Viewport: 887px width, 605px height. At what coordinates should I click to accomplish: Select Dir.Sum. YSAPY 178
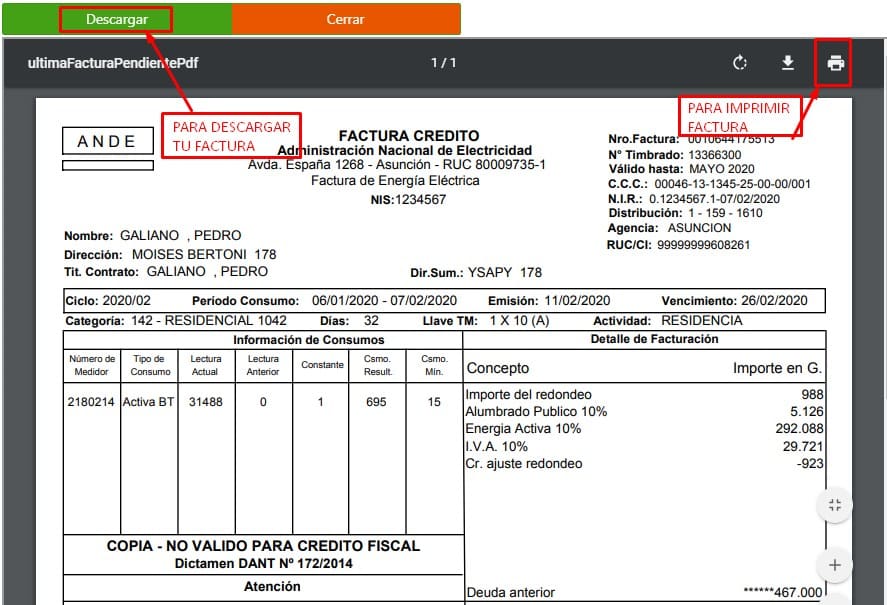click(476, 273)
